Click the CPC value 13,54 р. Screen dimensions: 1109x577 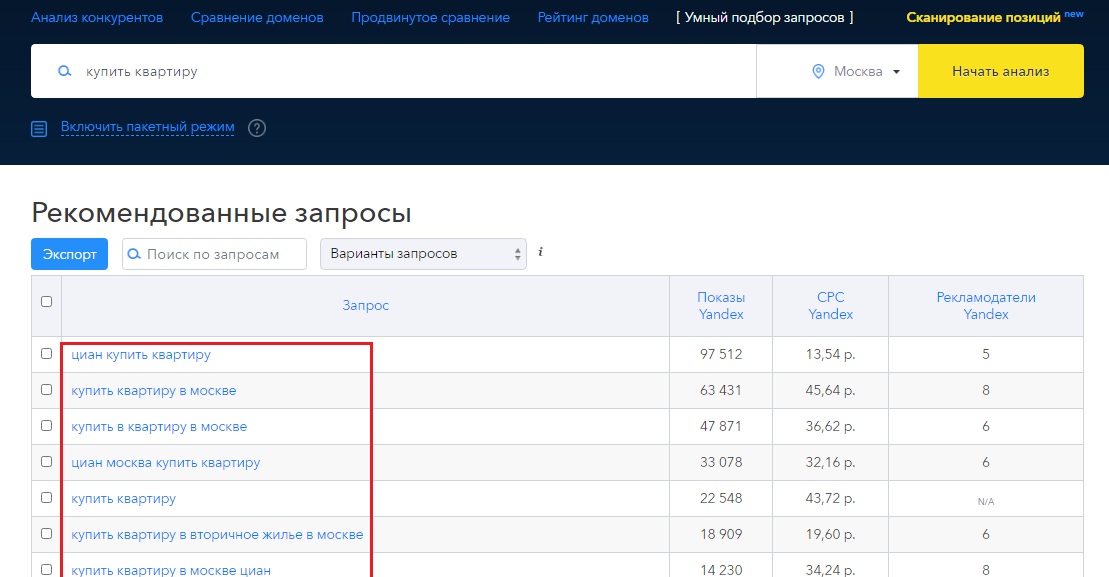point(830,354)
